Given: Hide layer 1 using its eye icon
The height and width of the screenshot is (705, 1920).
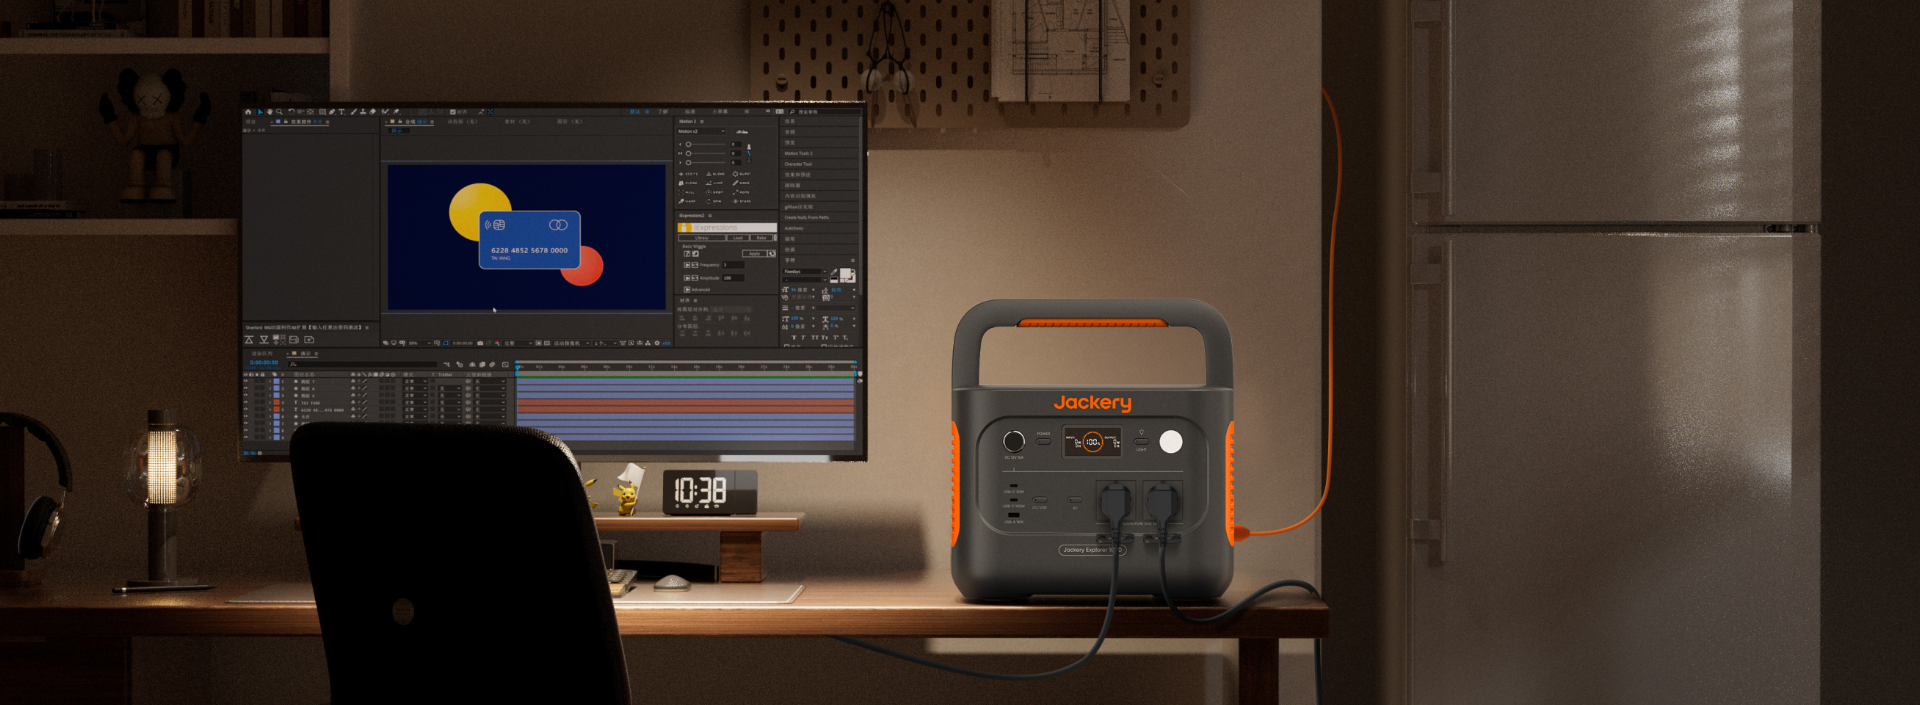Looking at the screenshot, I should pyautogui.click(x=246, y=382).
